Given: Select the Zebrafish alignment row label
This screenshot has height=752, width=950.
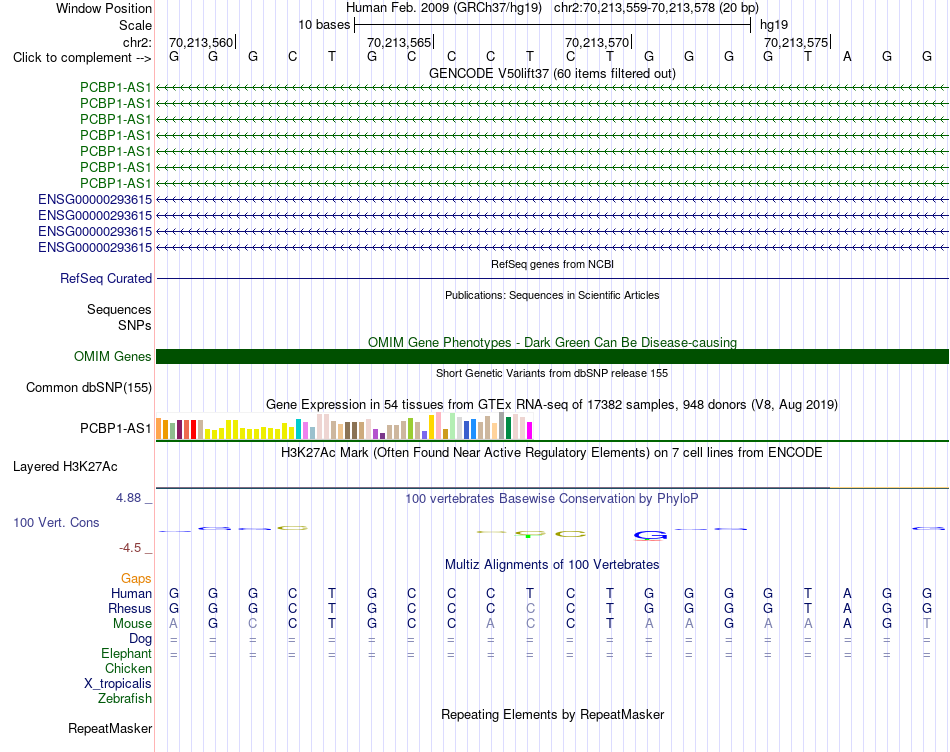Looking at the screenshot, I should 125,699.
